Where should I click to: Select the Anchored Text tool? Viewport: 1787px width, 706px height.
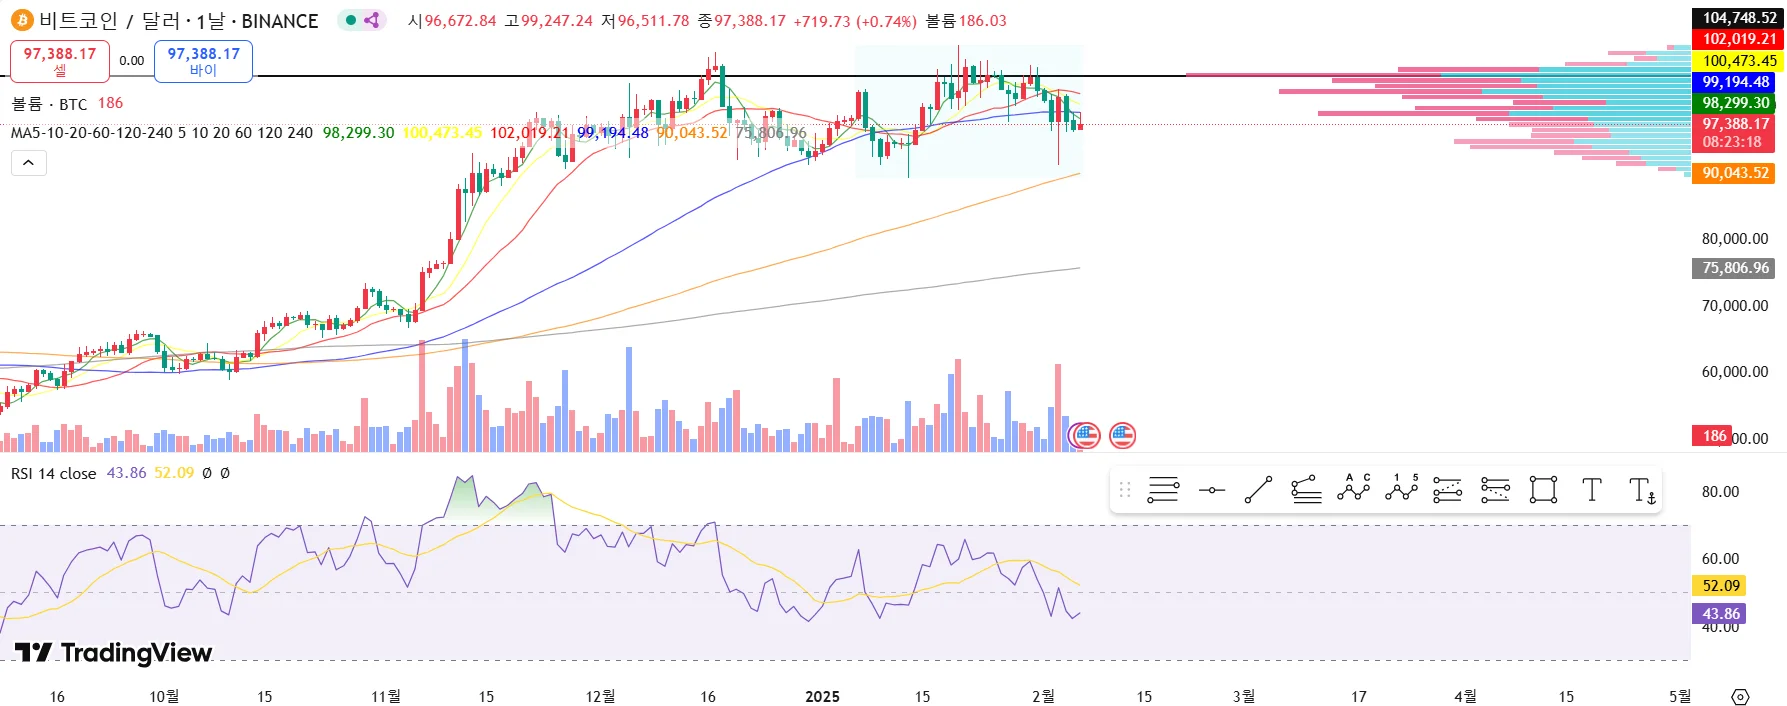[1642, 490]
